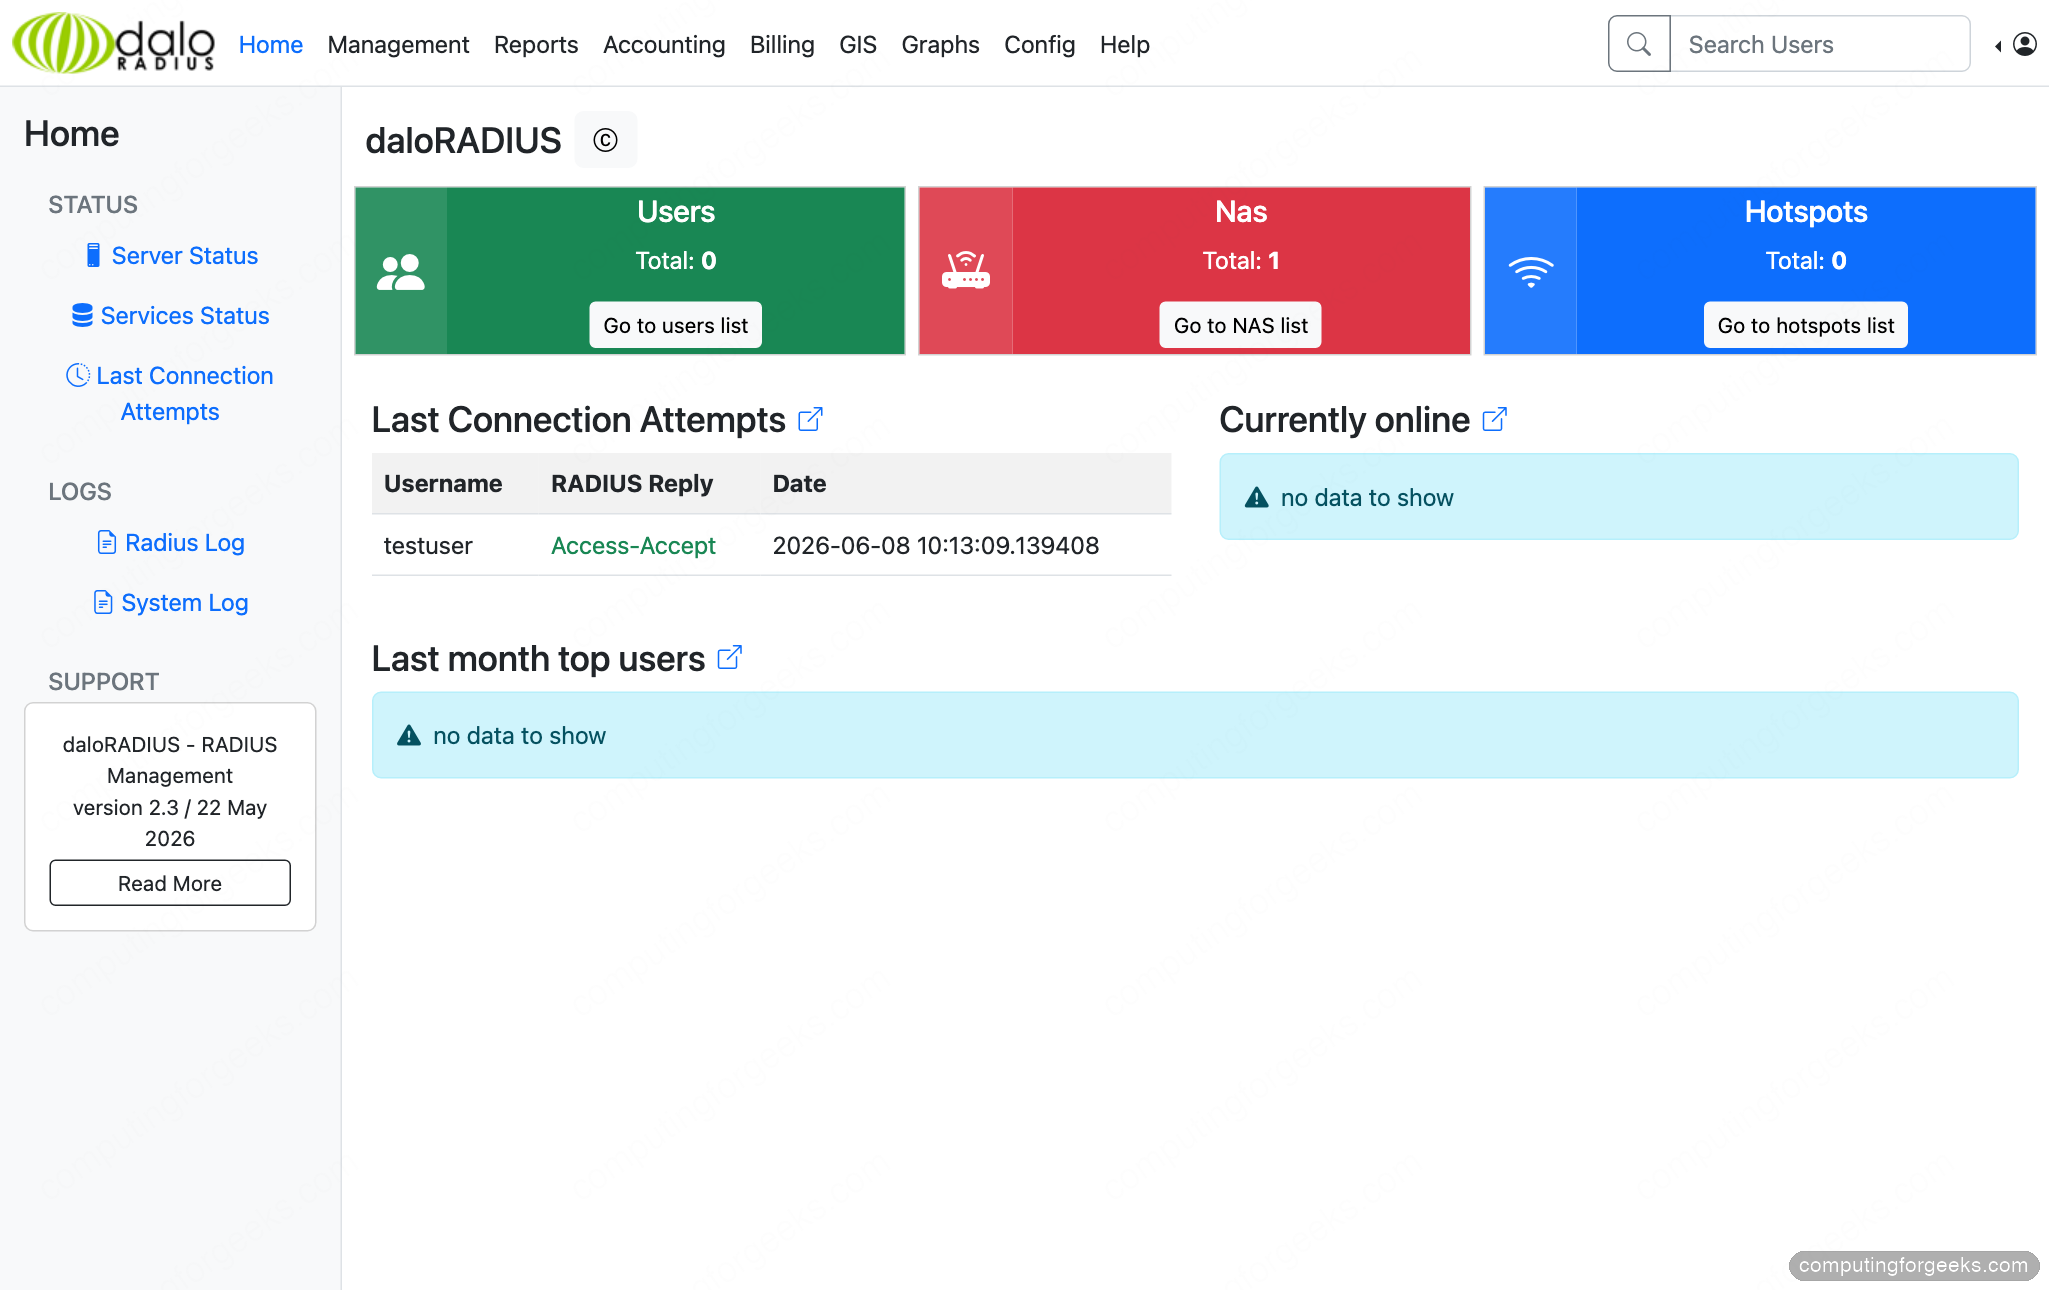Click the RADIUS Reply column header
Screen dimensions: 2049x1290
(x=632, y=483)
